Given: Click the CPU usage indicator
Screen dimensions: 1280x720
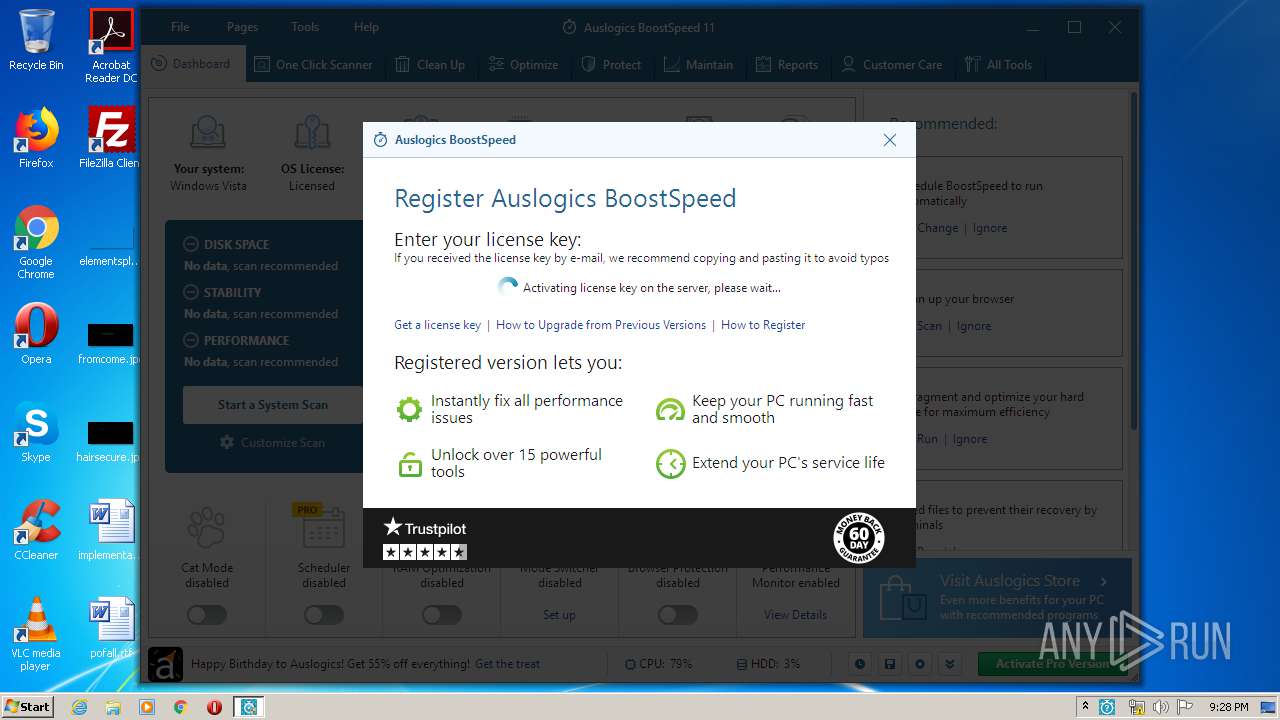Looking at the screenshot, I should coord(658,664).
